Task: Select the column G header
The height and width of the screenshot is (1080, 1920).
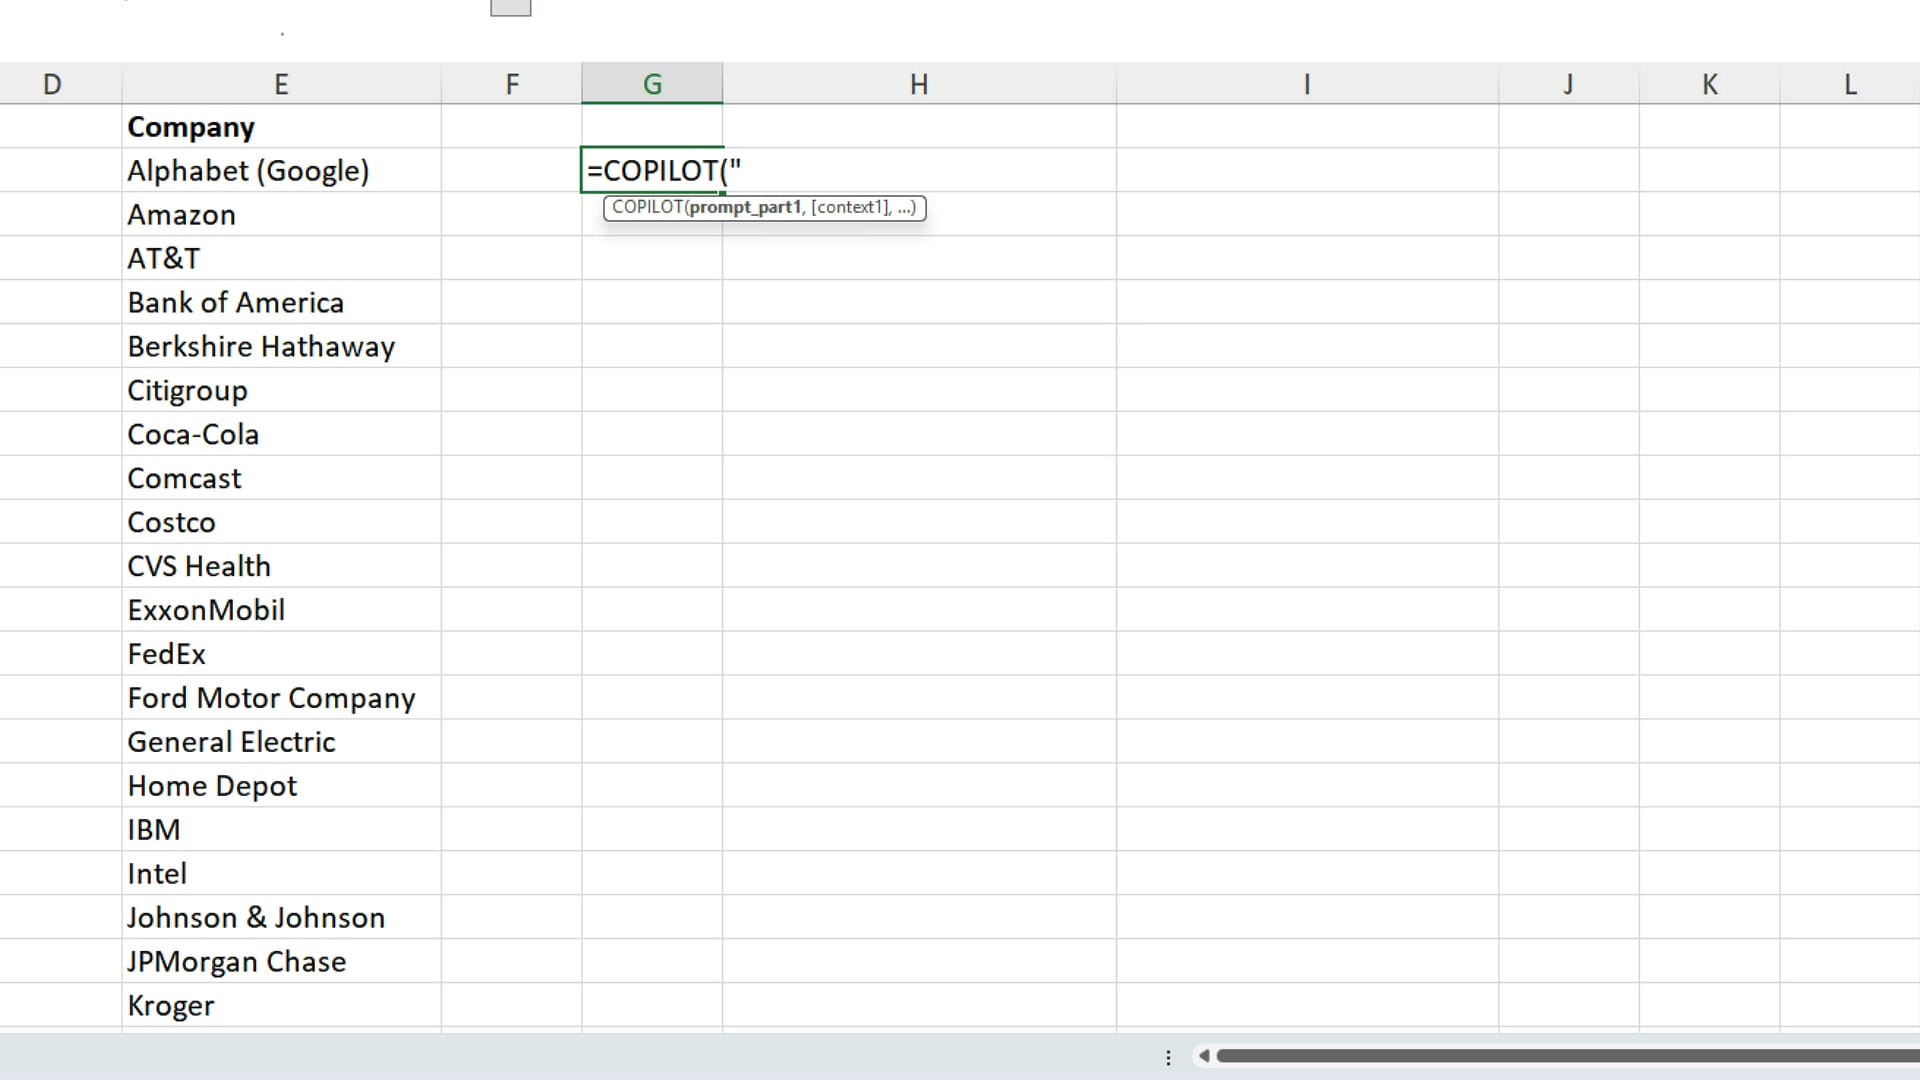Action: [x=651, y=83]
